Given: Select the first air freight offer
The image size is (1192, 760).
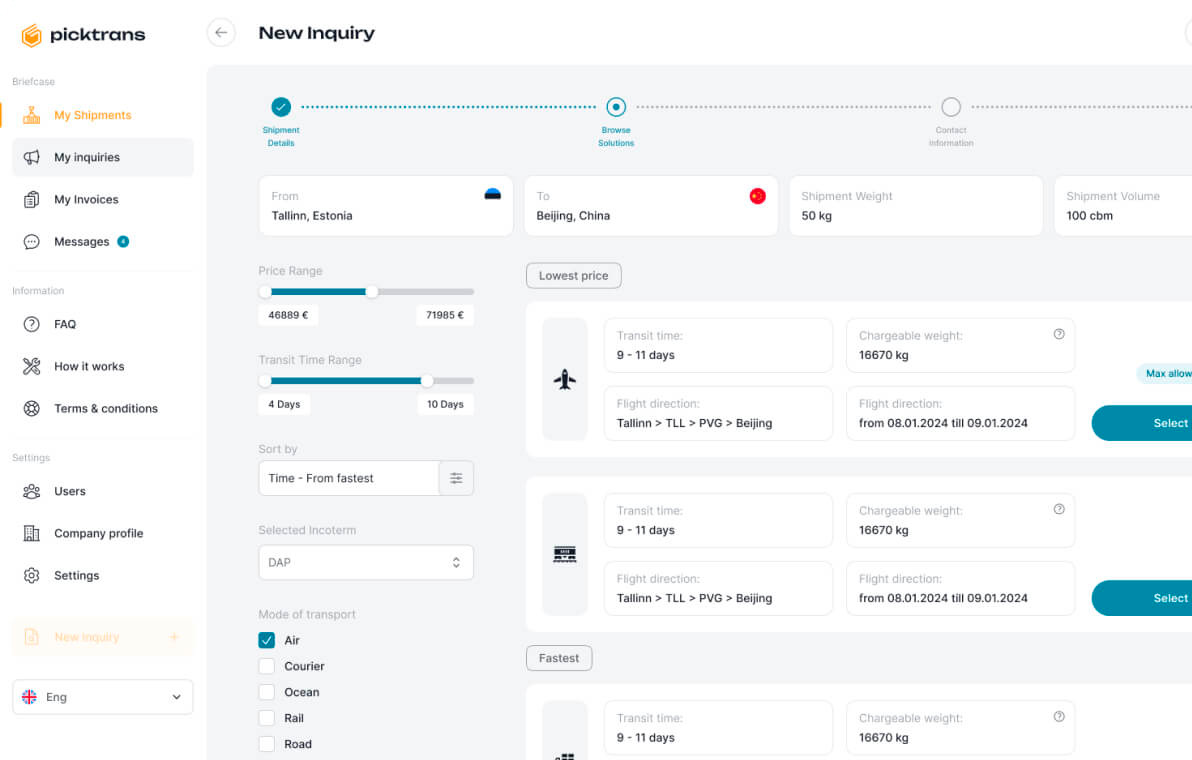Looking at the screenshot, I should pyautogui.click(x=1168, y=423).
